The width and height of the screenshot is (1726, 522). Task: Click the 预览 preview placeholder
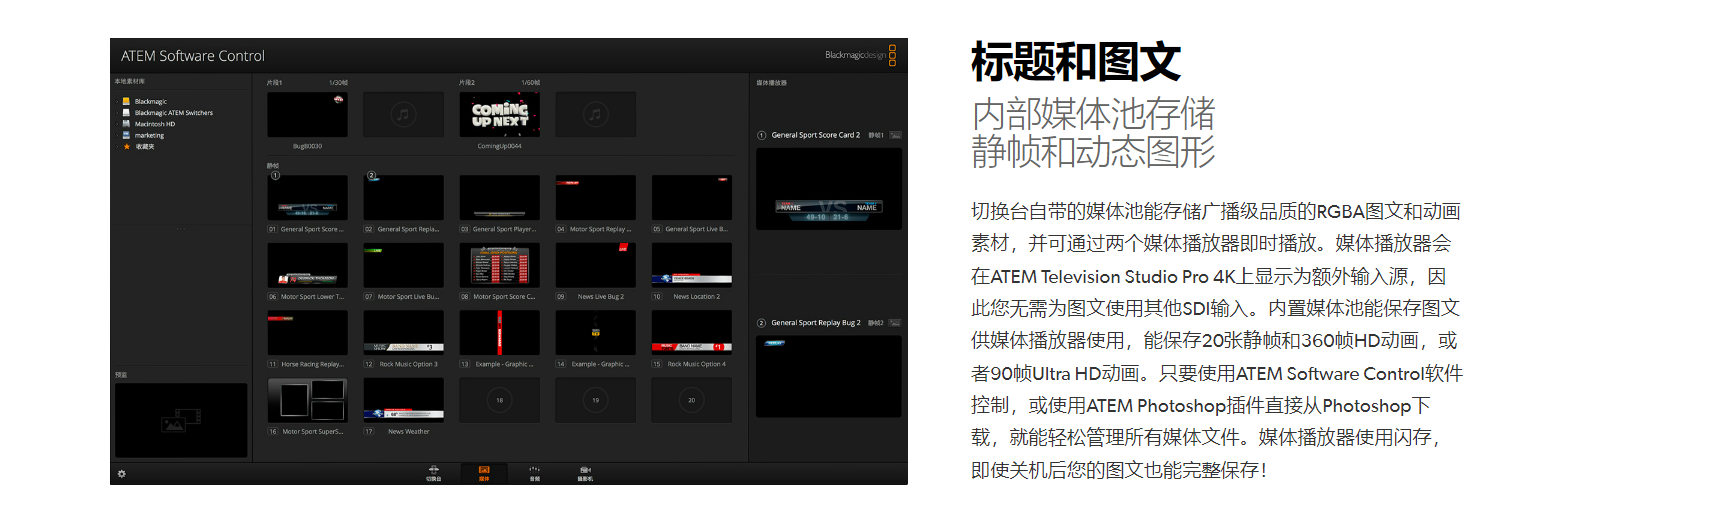tap(181, 421)
